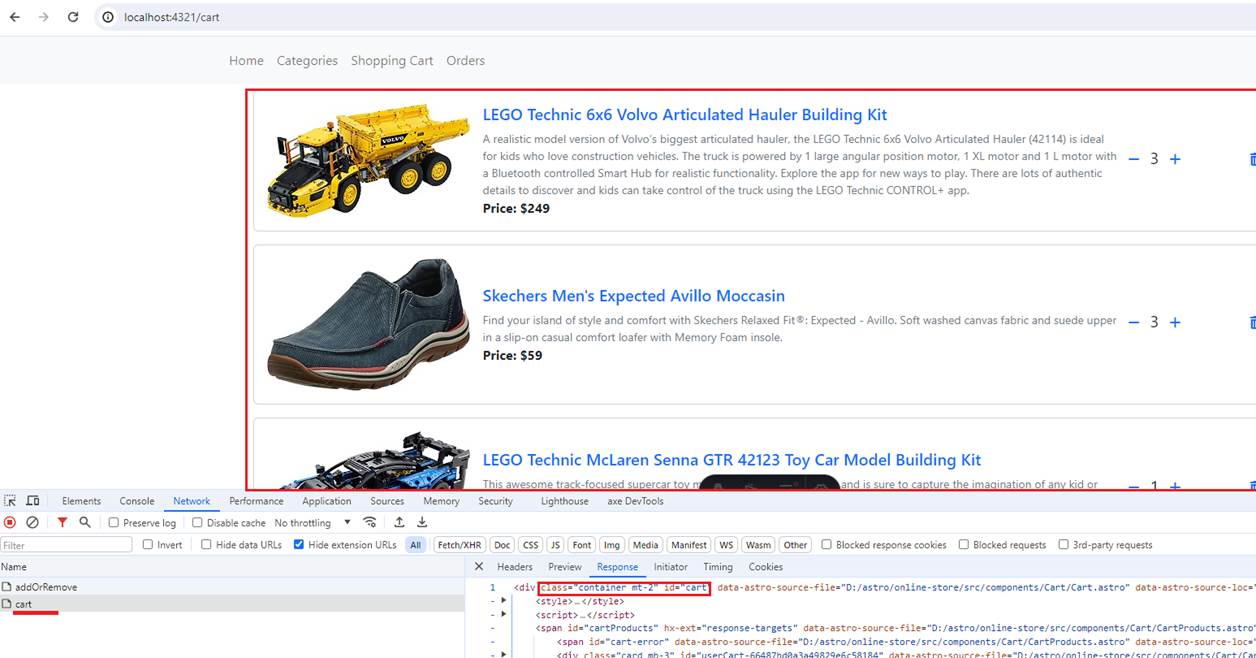
Task: Clear the network log
Action: [32, 522]
